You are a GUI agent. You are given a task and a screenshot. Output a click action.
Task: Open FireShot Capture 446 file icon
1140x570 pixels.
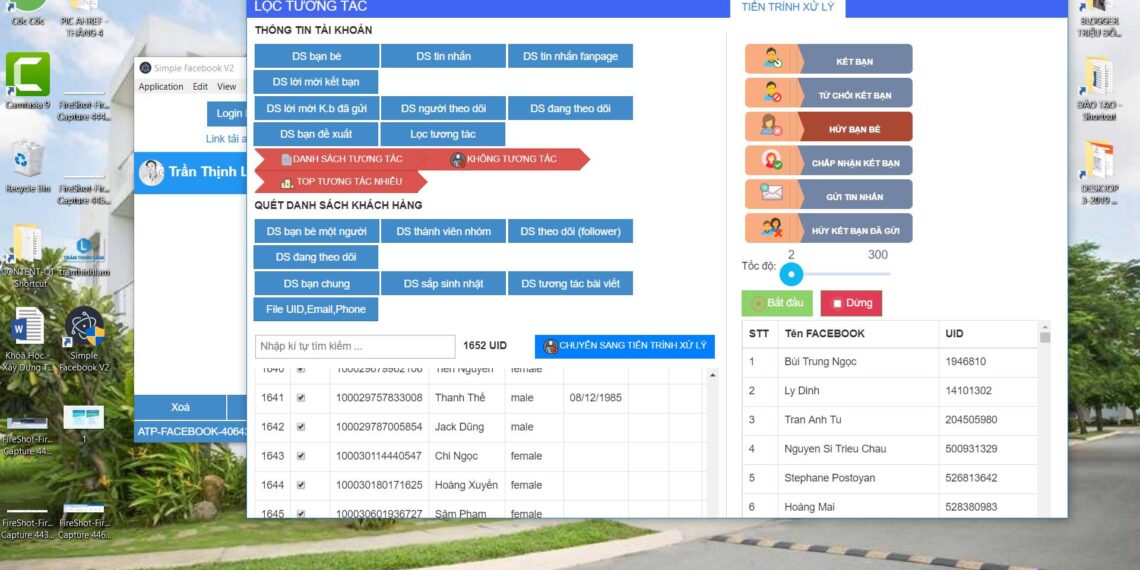pyautogui.click(x=84, y=521)
